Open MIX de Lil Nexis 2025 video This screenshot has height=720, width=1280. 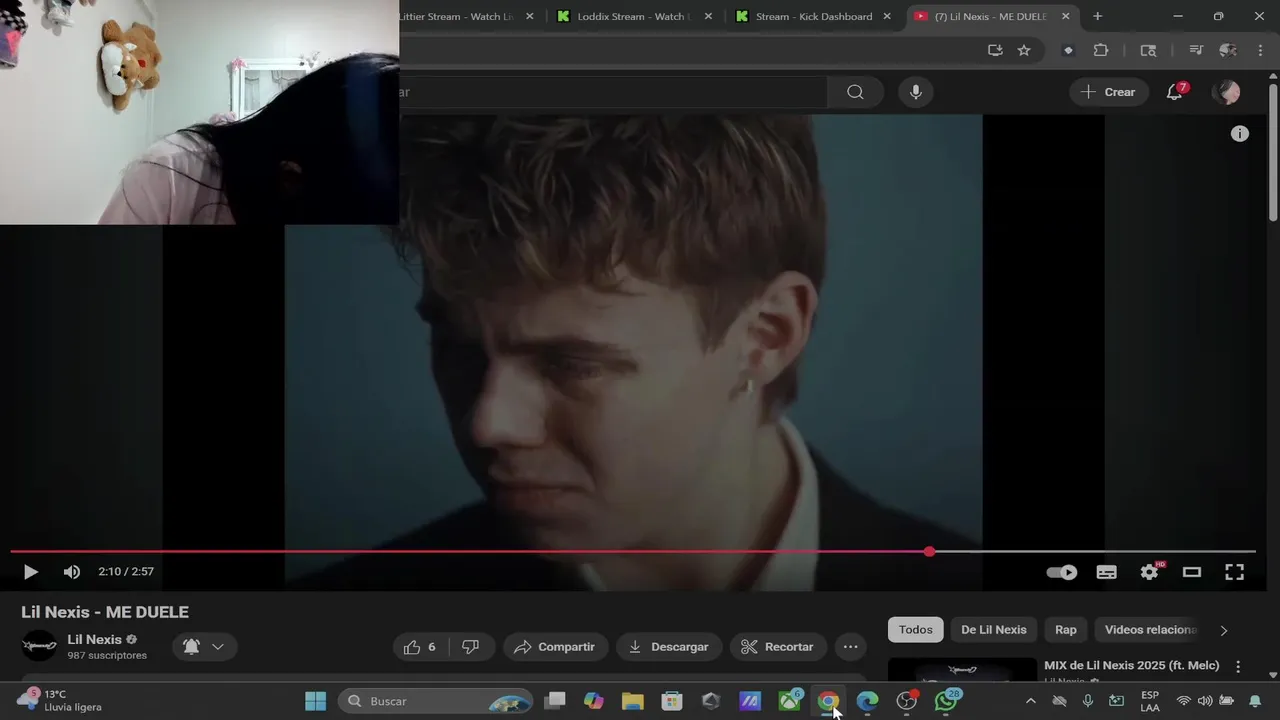(1131, 666)
